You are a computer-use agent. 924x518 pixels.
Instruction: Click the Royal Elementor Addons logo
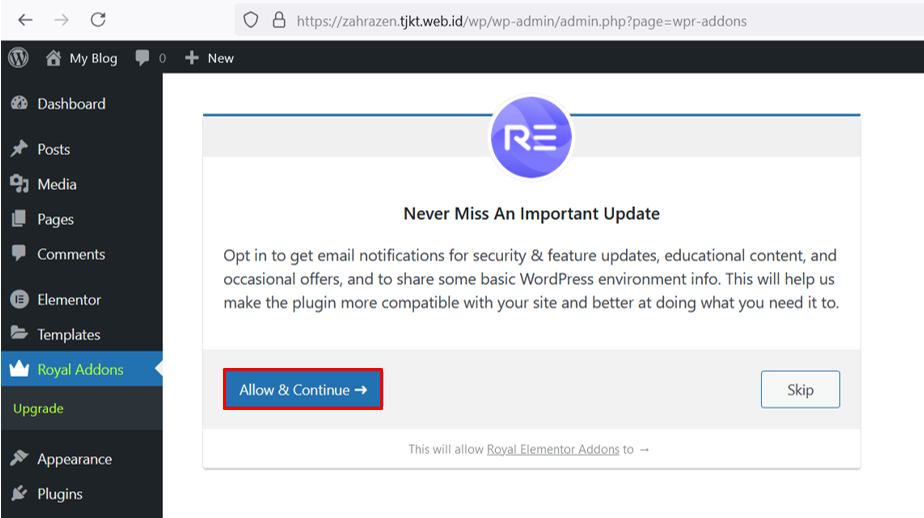click(531, 138)
